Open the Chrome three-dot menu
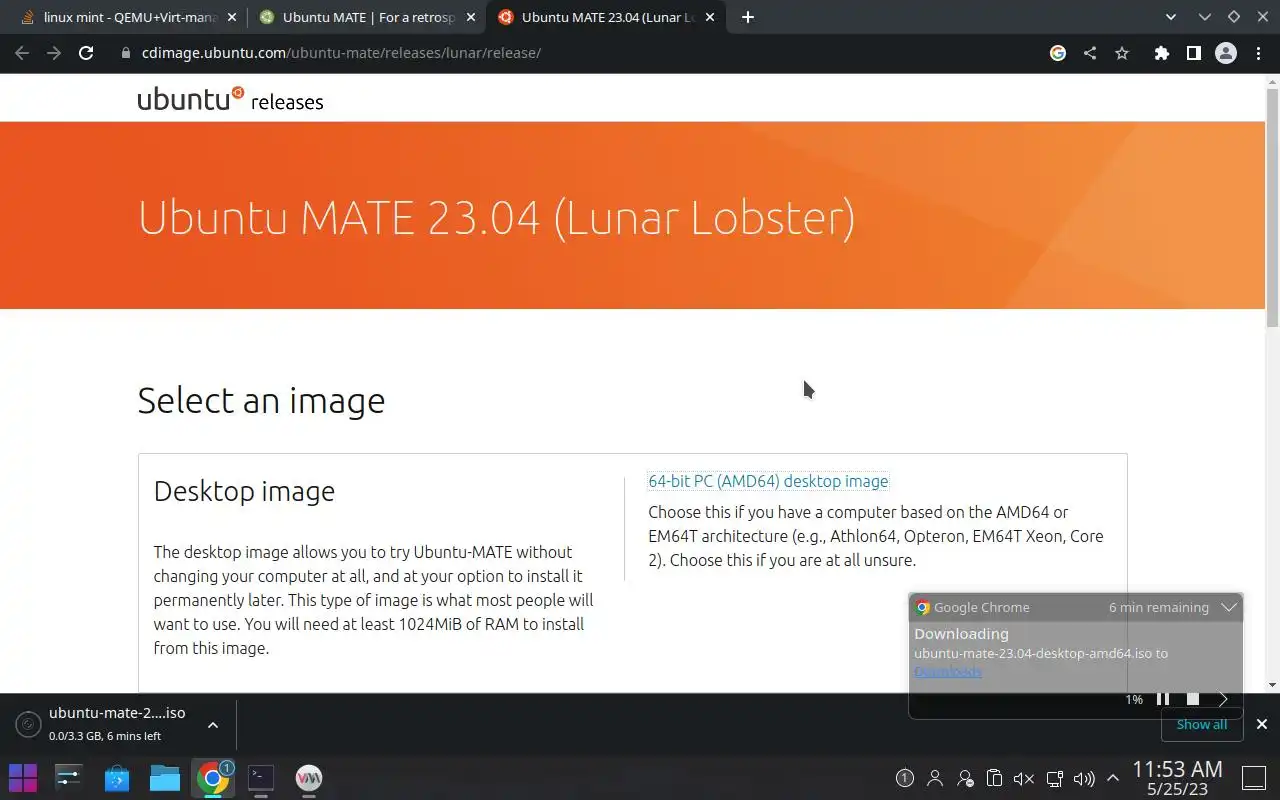 click(1258, 53)
